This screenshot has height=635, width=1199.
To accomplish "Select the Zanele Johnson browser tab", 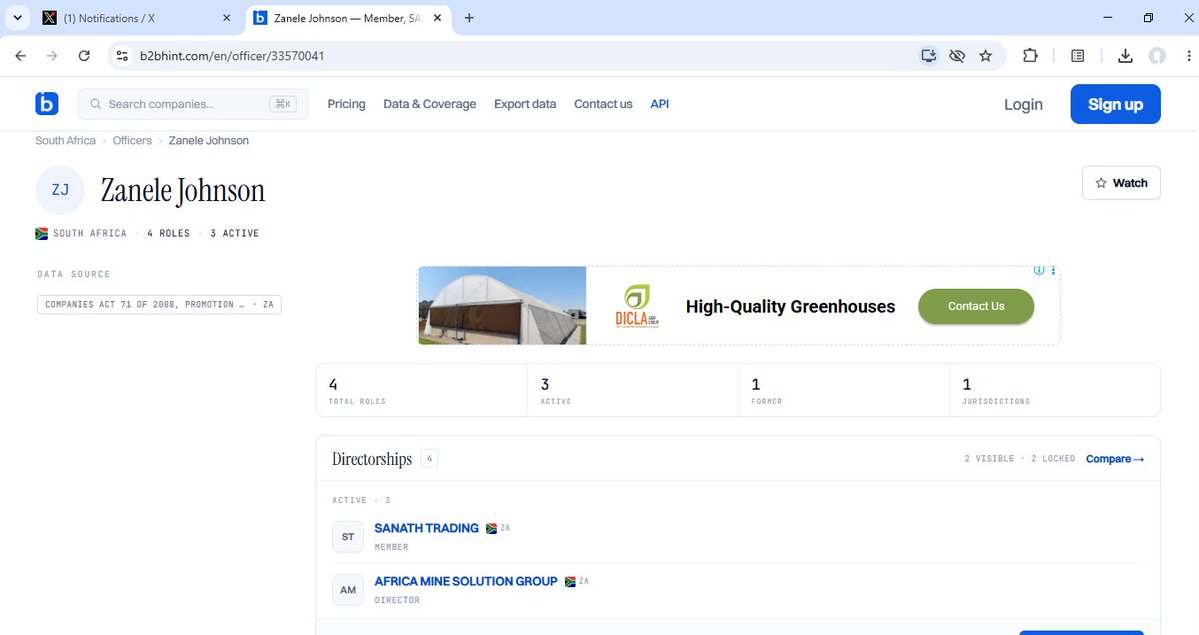I will point(348,18).
